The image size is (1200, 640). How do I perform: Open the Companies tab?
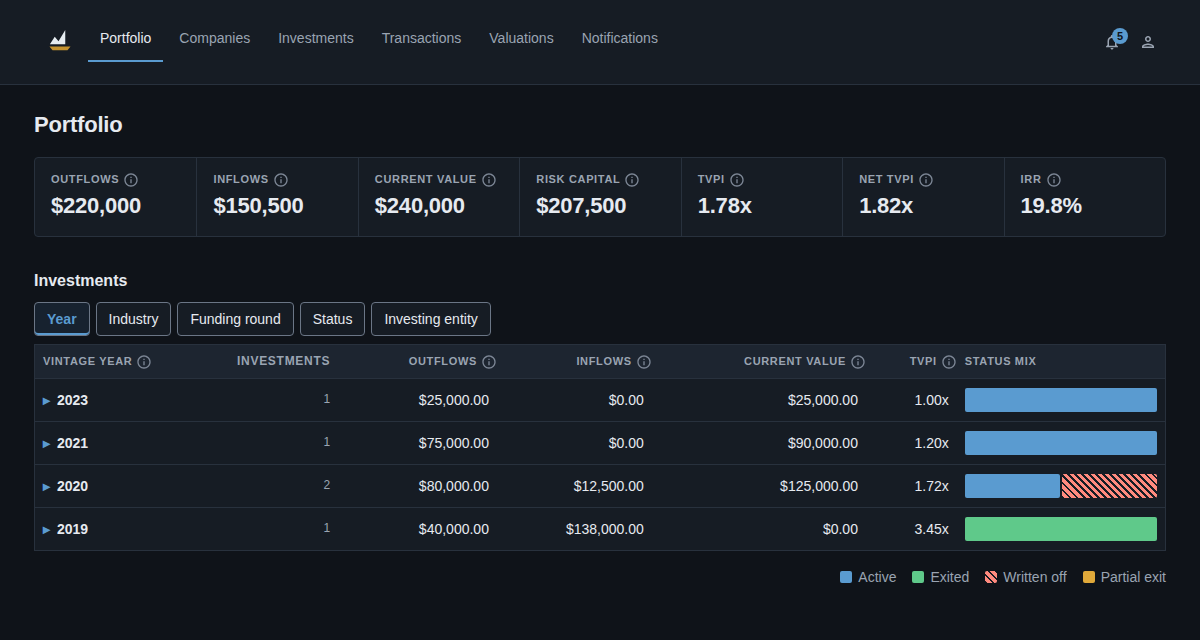215,38
